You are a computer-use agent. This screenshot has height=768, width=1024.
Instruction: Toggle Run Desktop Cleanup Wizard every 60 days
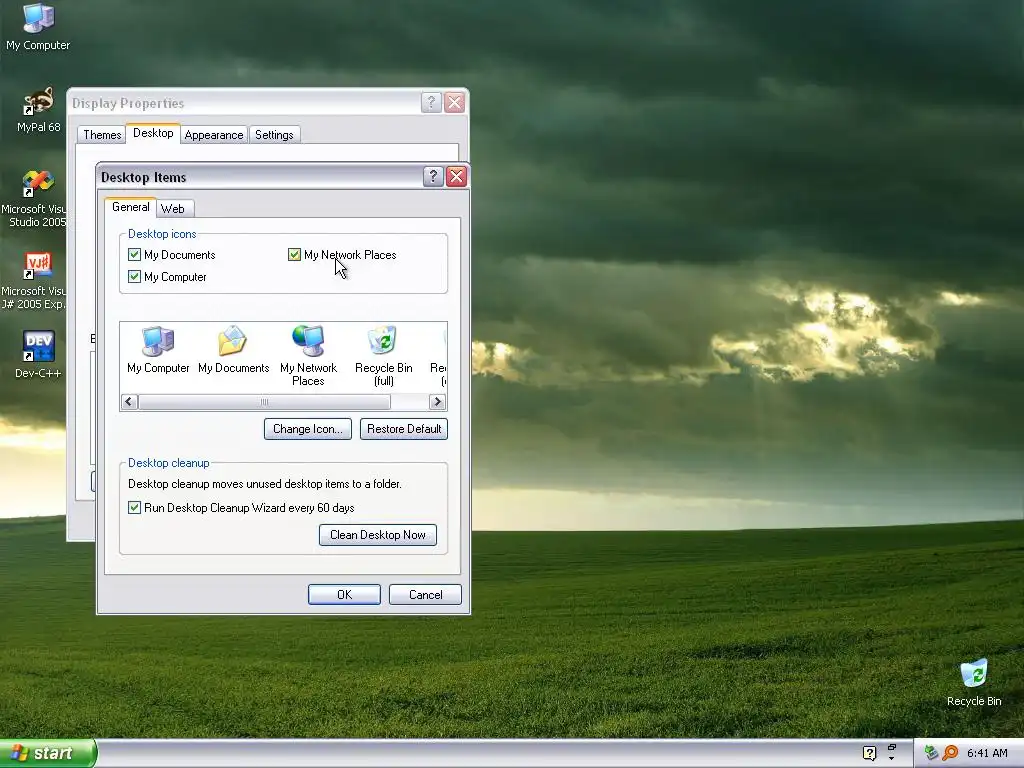coord(135,507)
